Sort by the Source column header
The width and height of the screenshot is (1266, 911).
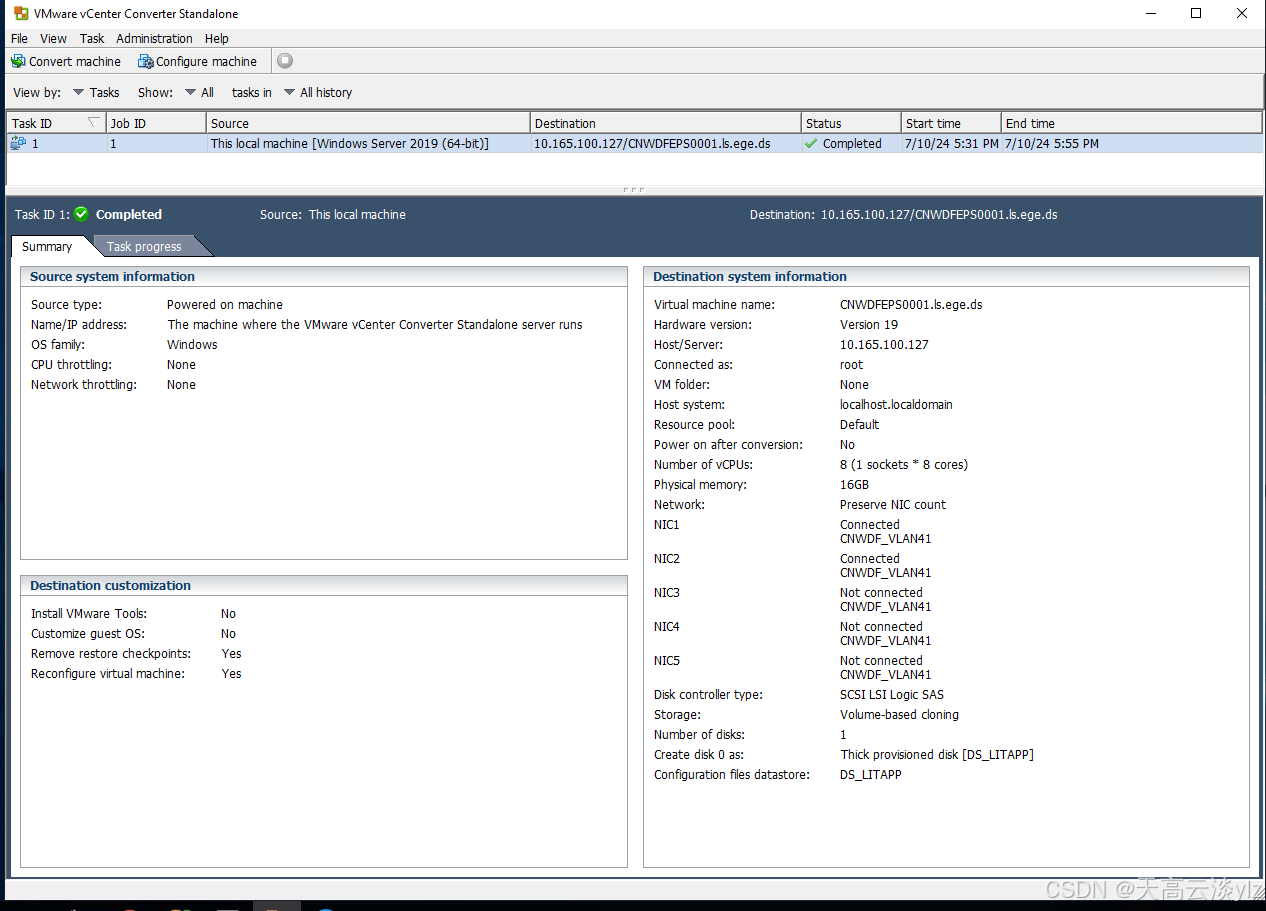[x=368, y=123]
